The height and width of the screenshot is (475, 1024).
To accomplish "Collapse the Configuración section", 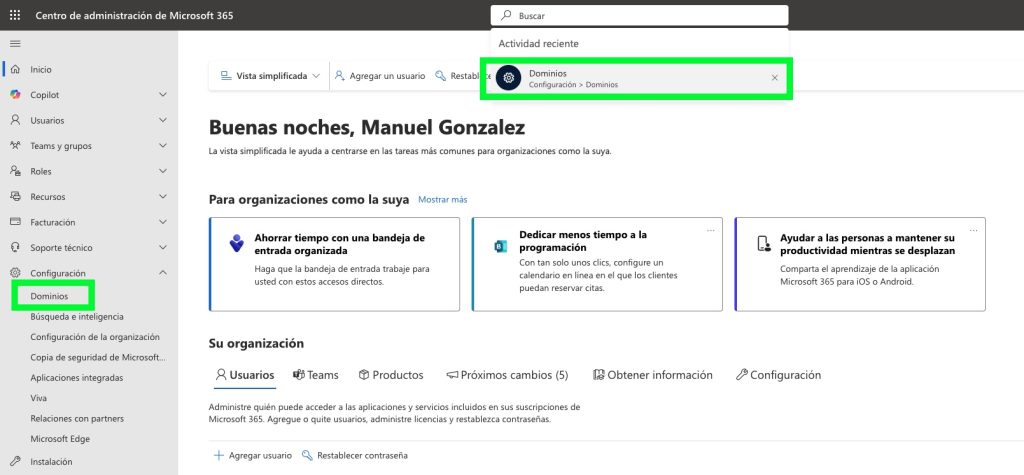I will pos(163,273).
